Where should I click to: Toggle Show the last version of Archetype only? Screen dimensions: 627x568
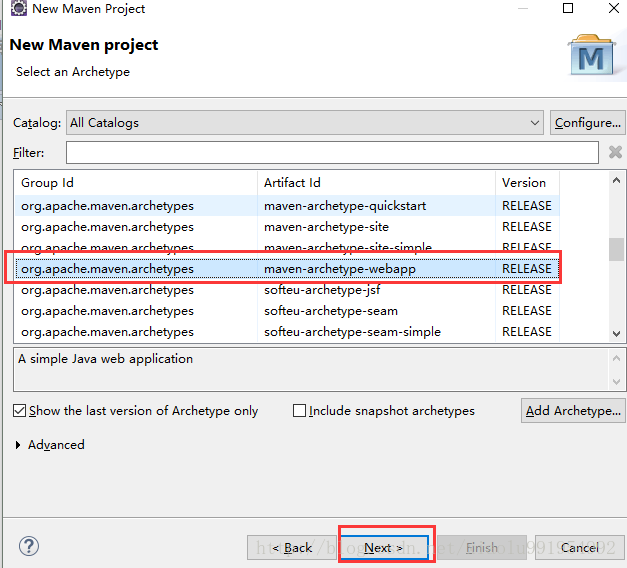19,411
